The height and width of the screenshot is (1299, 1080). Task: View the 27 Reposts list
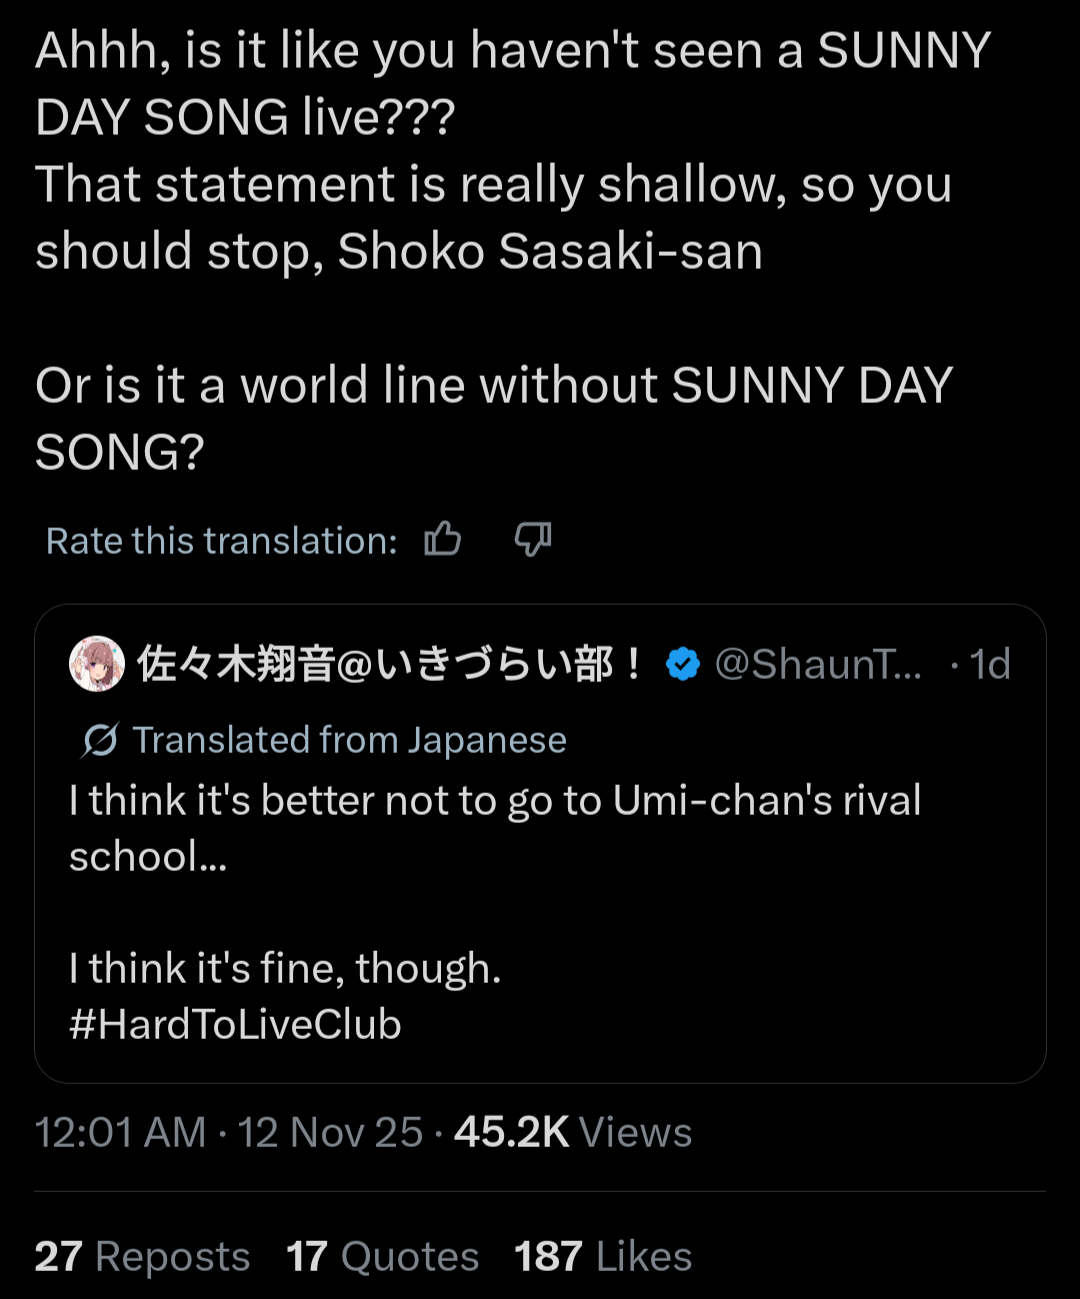(x=142, y=1256)
